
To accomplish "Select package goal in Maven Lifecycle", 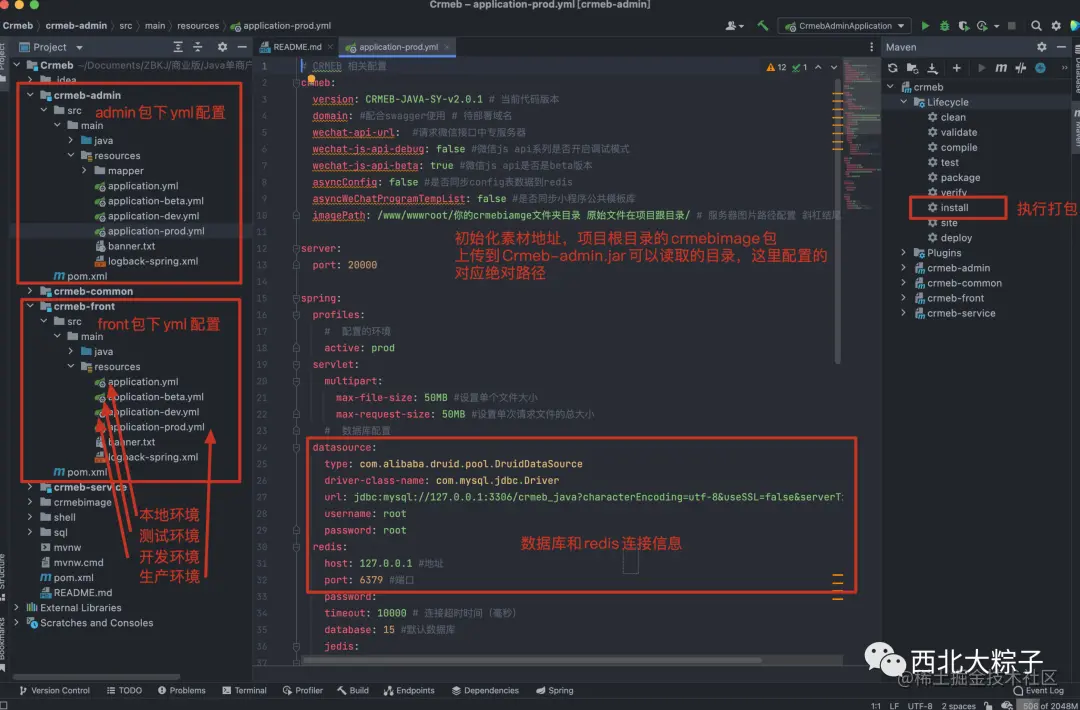I will click(x=960, y=177).
